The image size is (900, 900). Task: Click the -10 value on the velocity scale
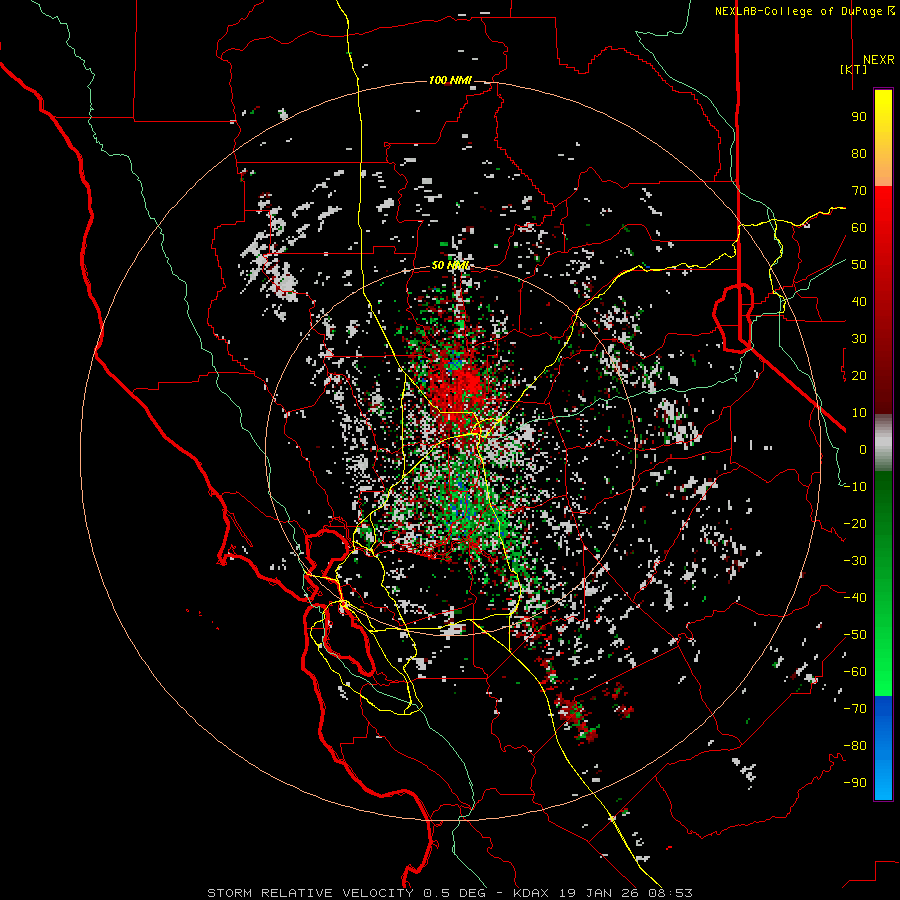(855, 487)
